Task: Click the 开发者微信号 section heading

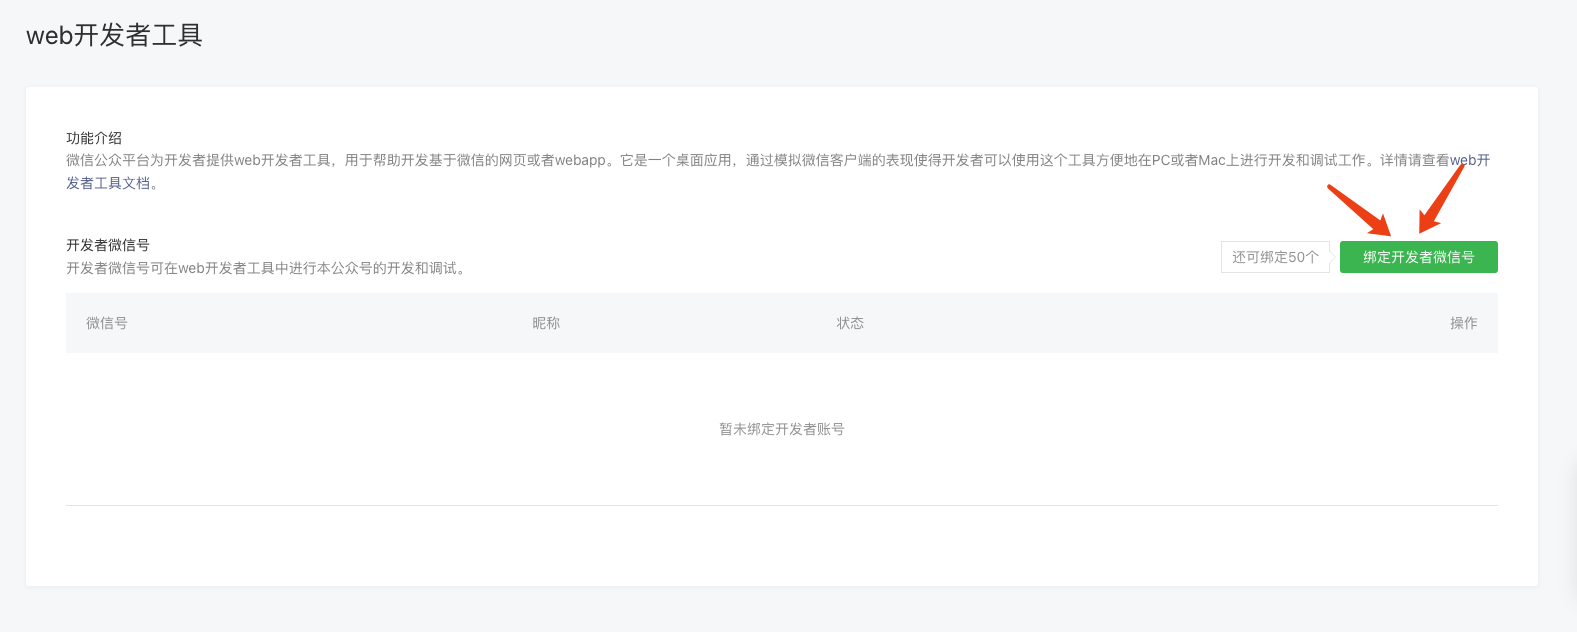Action: tap(108, 245)
